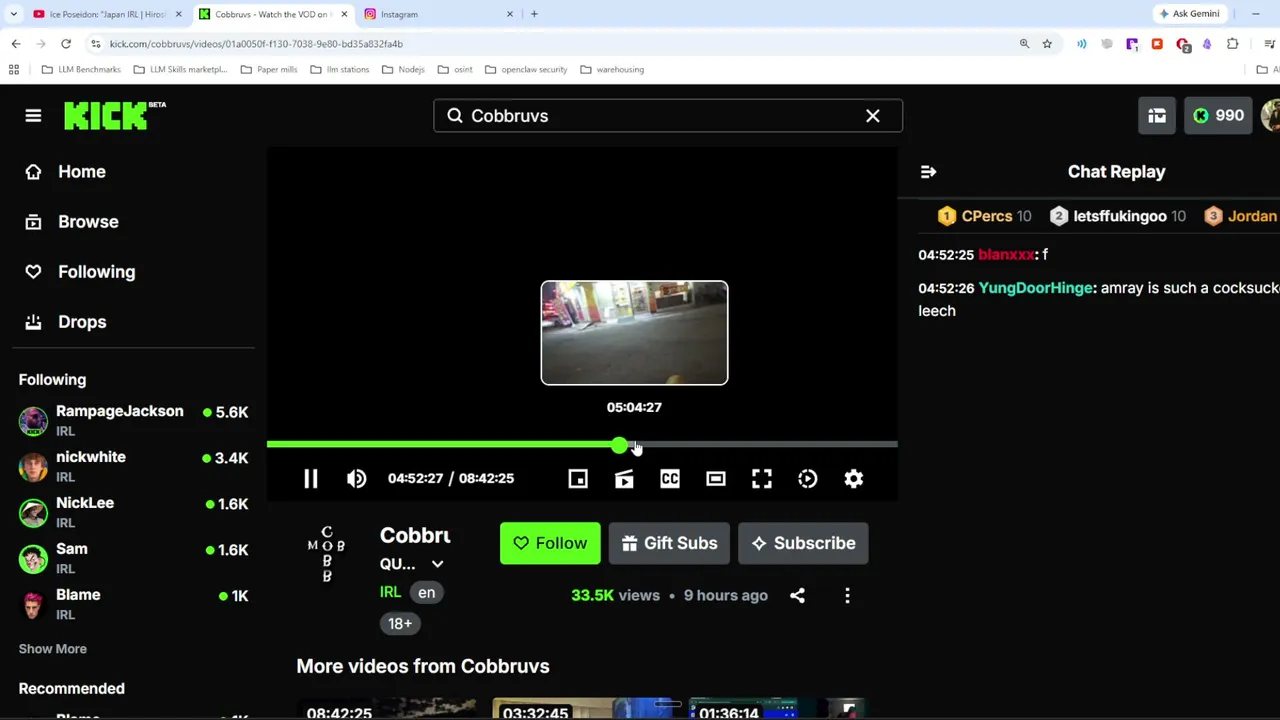Open a new browser tab

coord(534,14)
